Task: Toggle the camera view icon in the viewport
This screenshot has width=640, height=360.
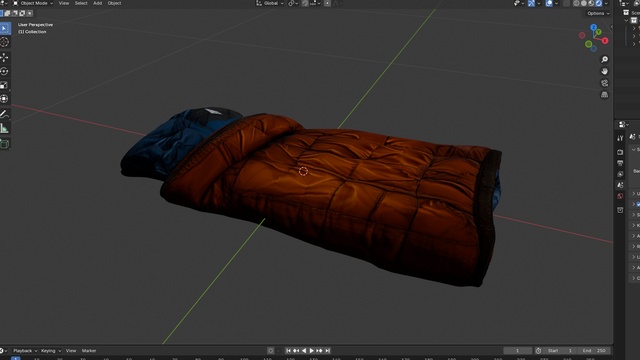Action: pos(604,83)
